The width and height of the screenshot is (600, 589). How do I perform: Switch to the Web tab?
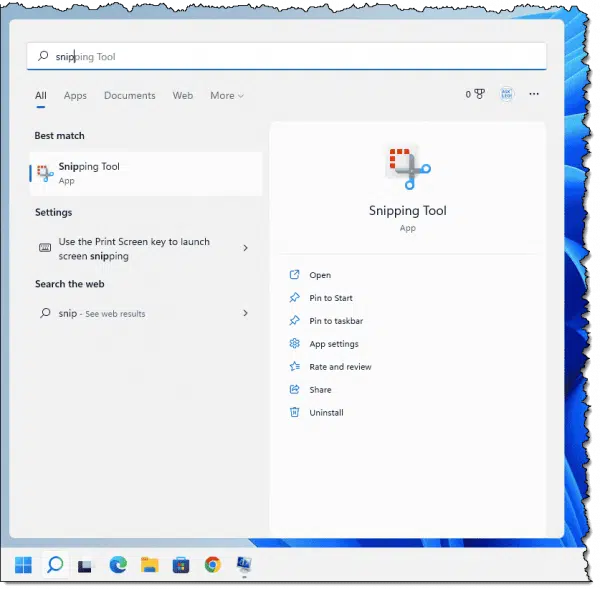(x=183, y=96)
